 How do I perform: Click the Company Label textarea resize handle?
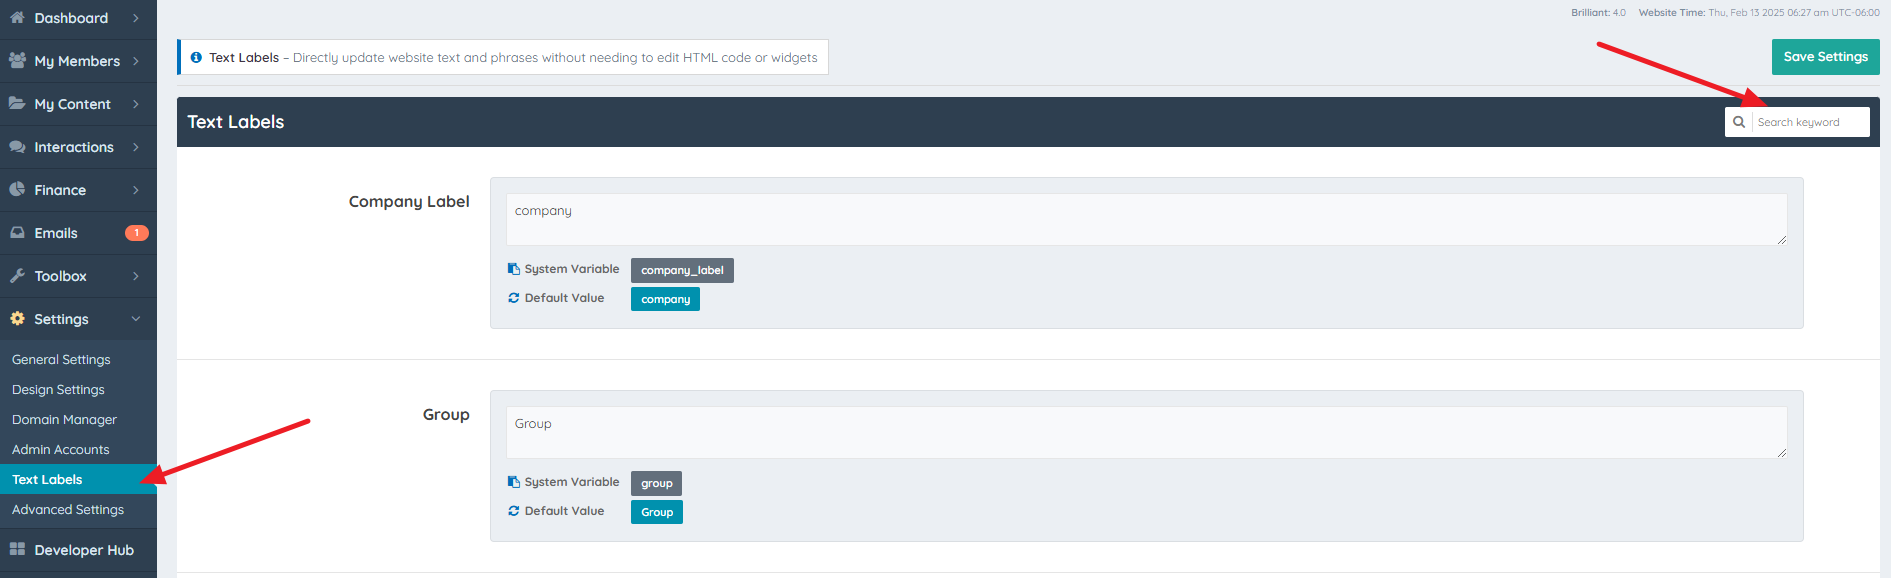tap(1782, 240)
